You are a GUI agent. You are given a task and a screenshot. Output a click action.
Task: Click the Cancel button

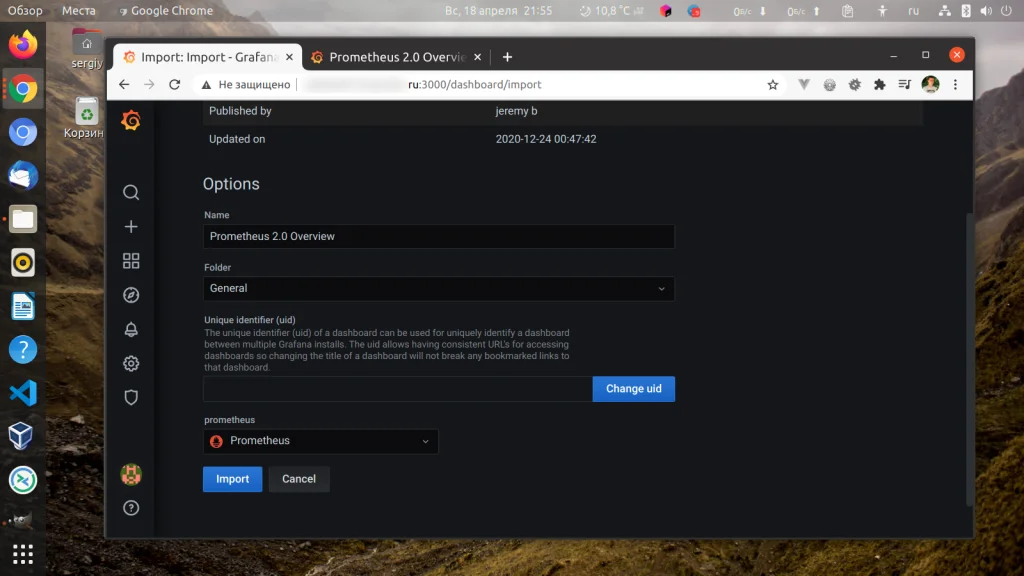pyautogui.click(x=299, y=479)
